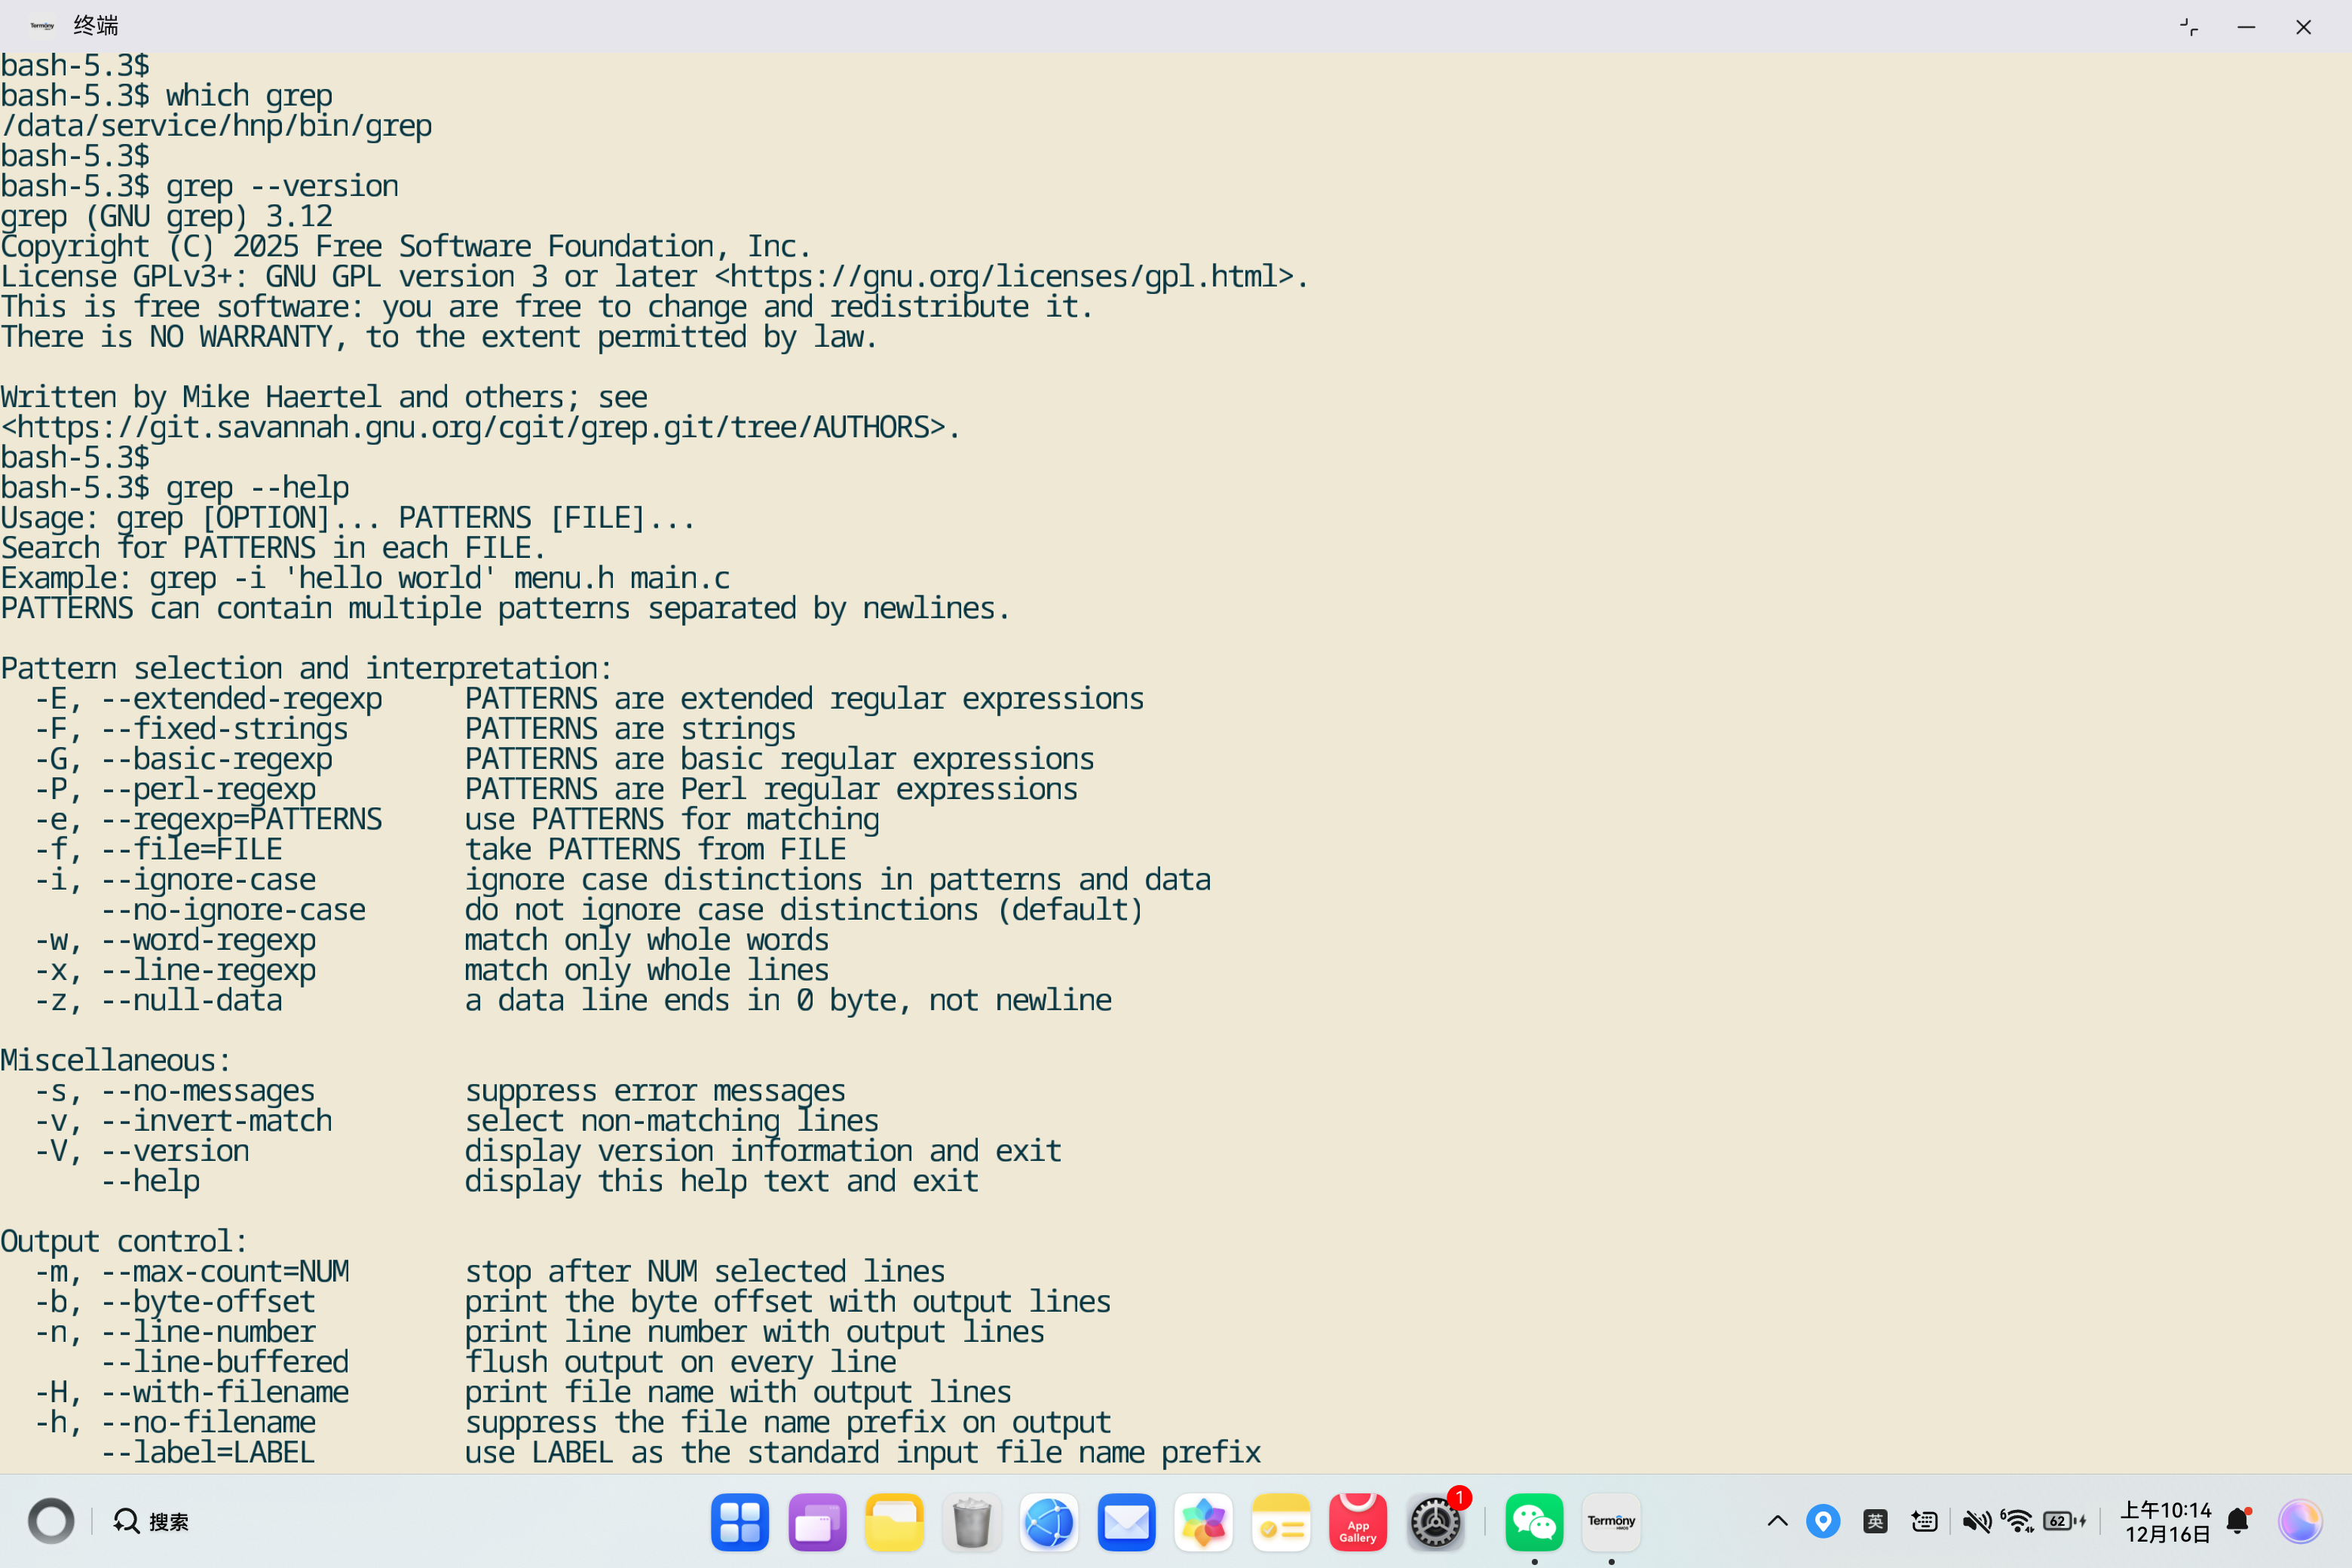The height and width of the screenshot is (1568, 2352).
Task: Open Settings gear with notification badge
Action: click(1435, 1522)
